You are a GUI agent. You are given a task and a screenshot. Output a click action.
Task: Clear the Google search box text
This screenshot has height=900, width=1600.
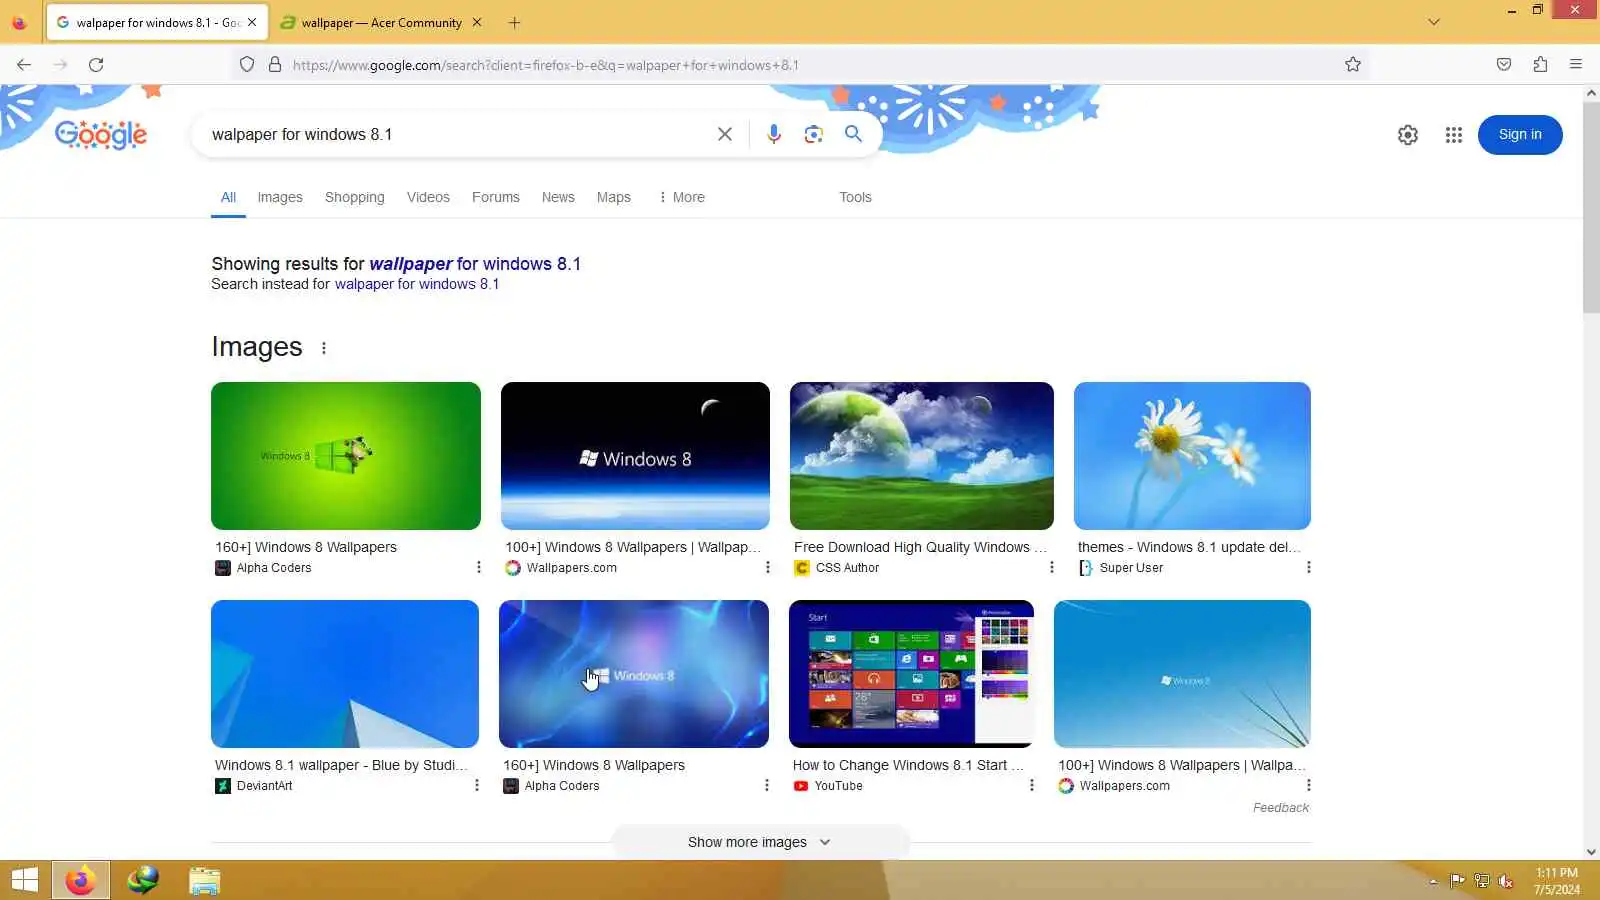[x=725, y=134]
